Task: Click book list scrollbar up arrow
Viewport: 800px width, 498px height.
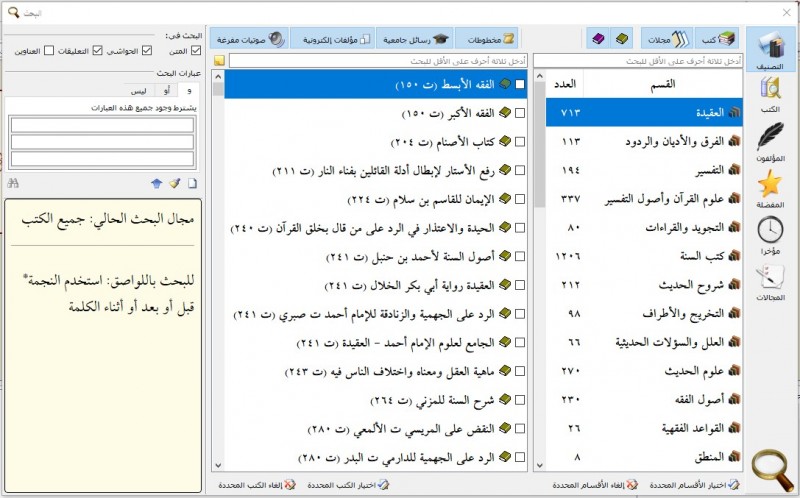Action: click(218, 77)
